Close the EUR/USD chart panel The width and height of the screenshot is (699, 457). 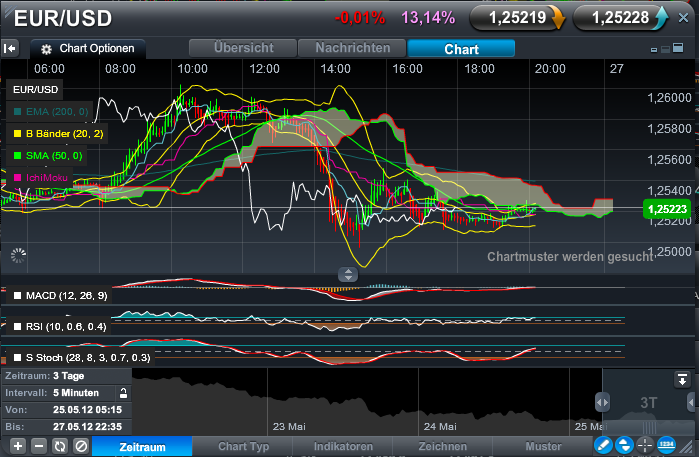(x=683, y=18)
